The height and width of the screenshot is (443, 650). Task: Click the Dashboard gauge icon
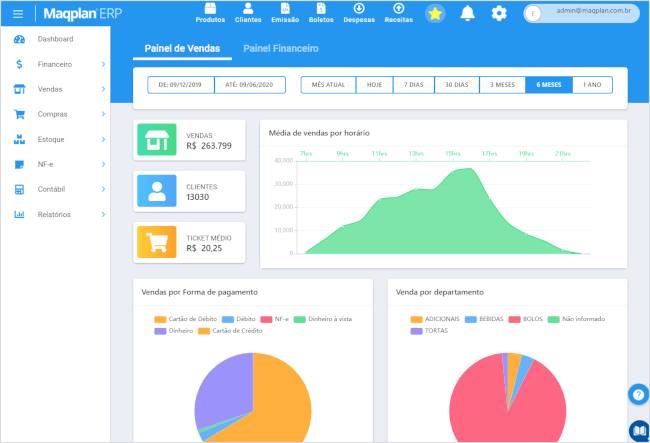pyautogui.click(x=19, y=39)
